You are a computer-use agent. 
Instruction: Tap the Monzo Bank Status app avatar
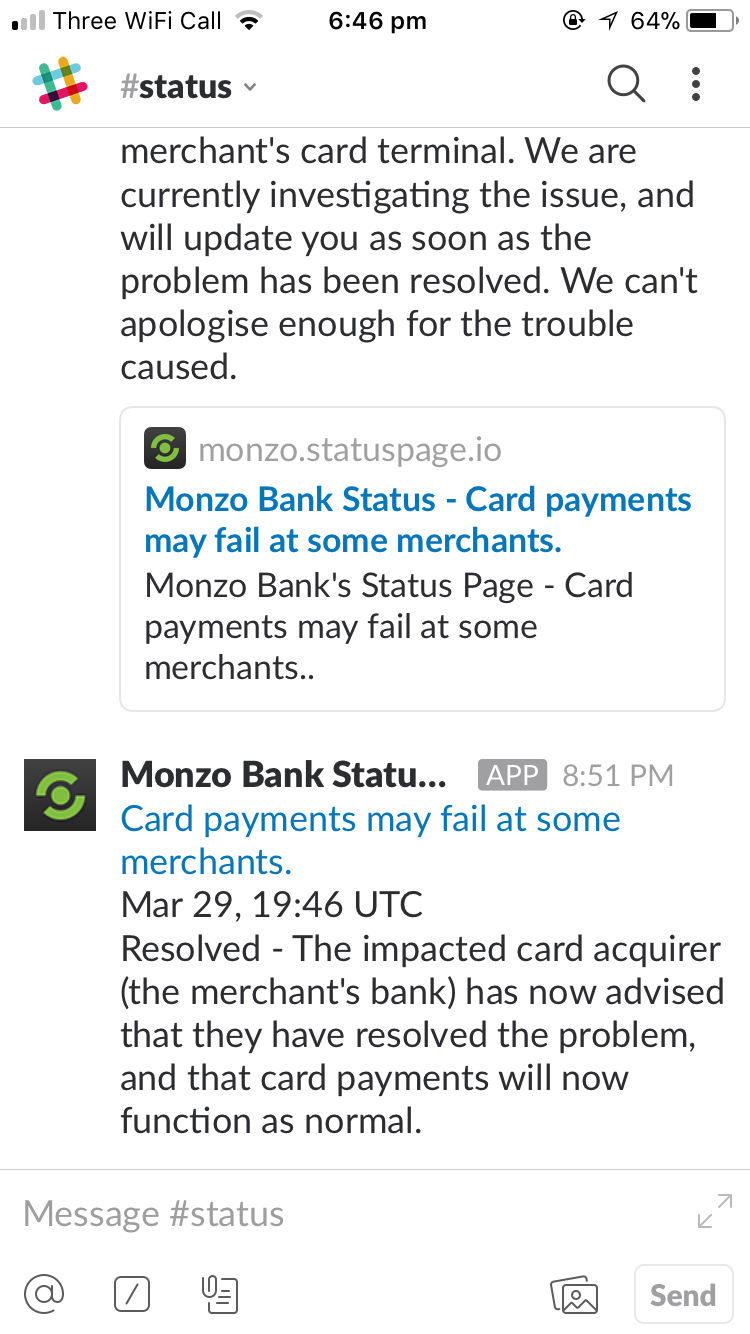60,795
